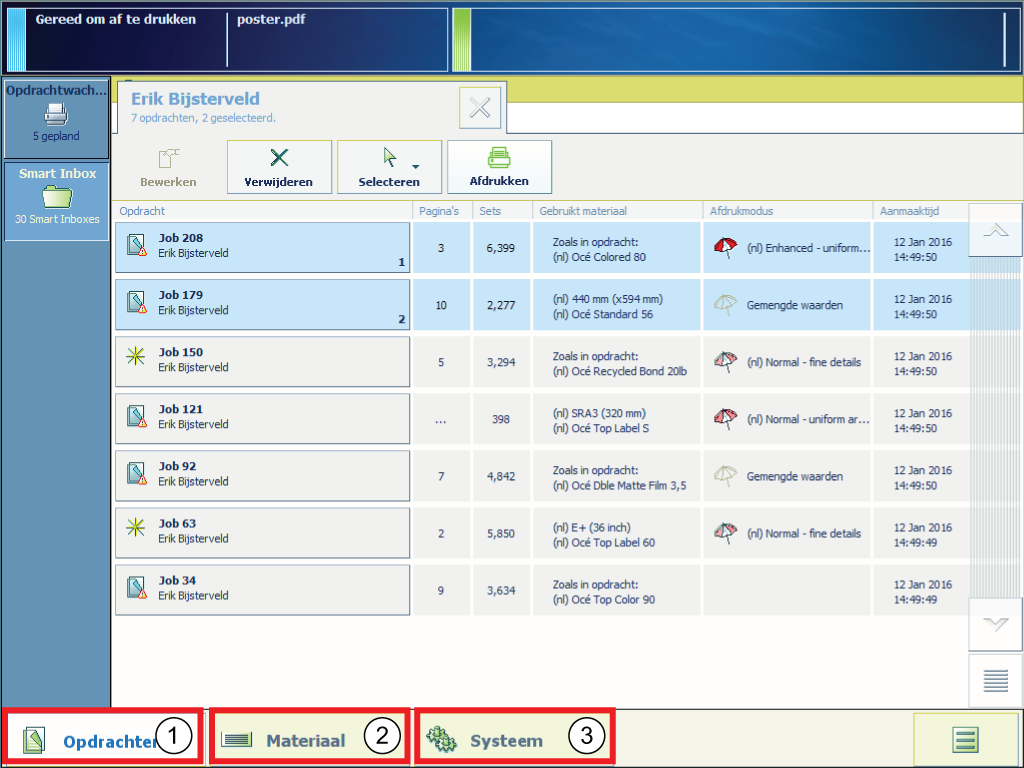Click the Afdrukken printer icon
This screenshot has height=768, width=1024.
pyautogui.click(x=499, y=157)
